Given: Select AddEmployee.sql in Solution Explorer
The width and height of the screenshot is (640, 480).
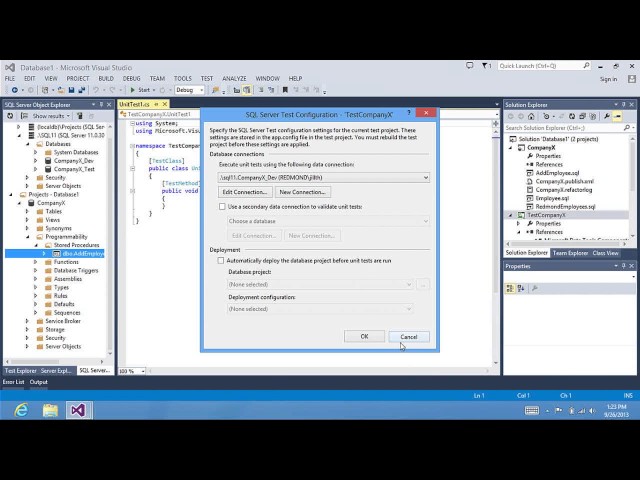Looking at the screenshot, I should coord(557,173).
